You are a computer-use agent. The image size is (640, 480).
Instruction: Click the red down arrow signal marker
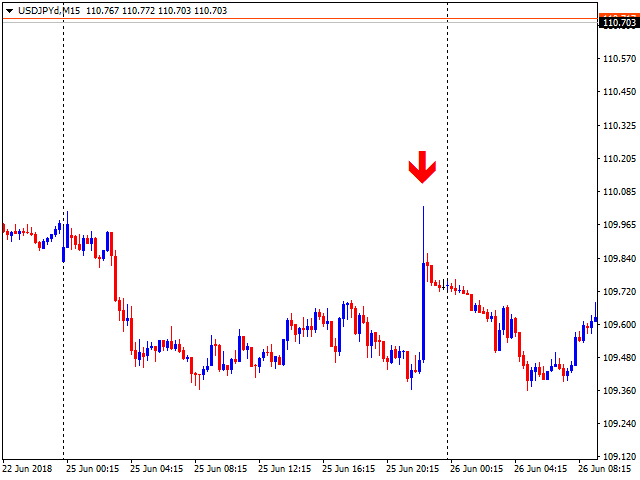422,167
